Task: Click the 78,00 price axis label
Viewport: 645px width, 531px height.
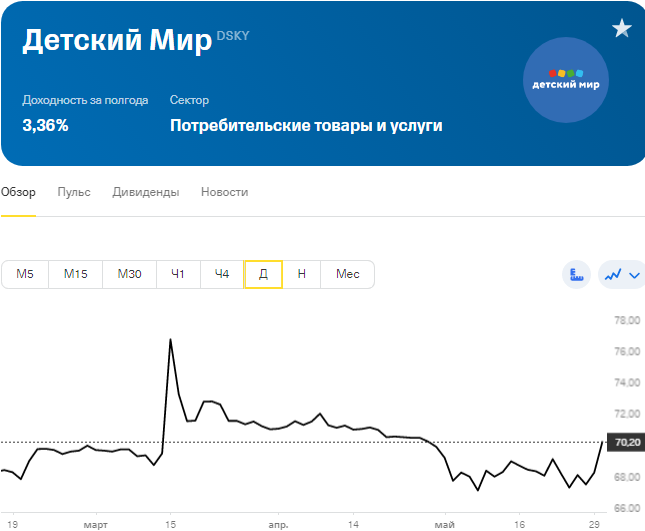Action: point(627,320)
